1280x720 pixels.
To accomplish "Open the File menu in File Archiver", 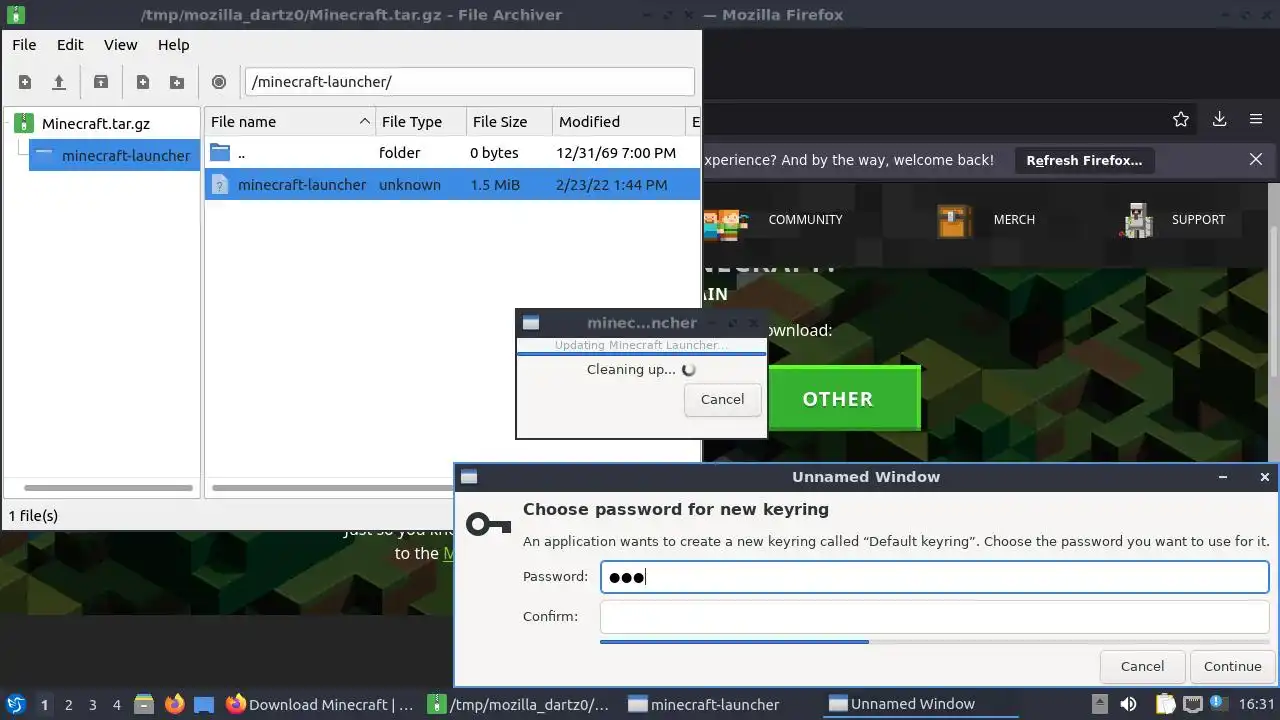I will [24, 45].
